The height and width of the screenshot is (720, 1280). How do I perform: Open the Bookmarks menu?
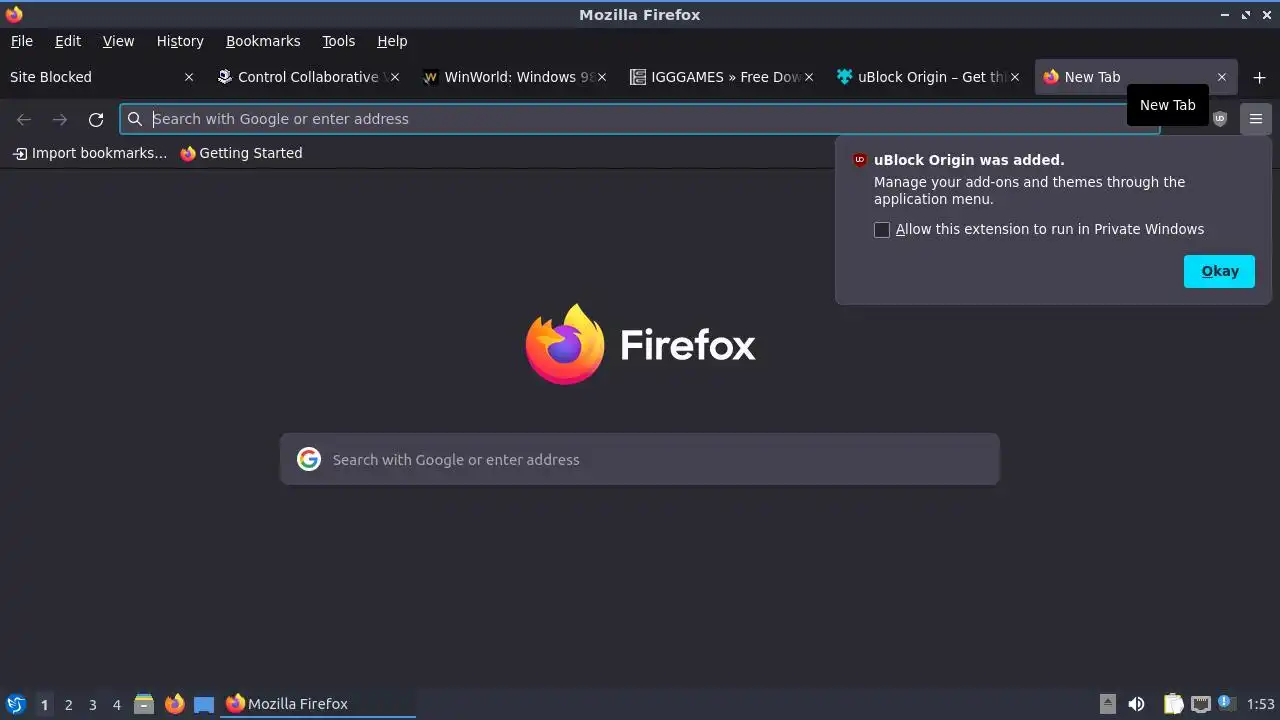coord(263,41)
